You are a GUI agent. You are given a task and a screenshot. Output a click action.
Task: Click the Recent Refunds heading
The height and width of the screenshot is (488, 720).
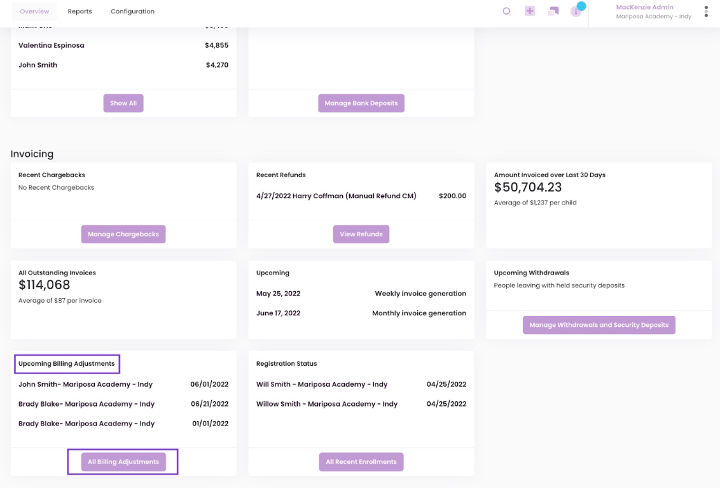(281, 175)
